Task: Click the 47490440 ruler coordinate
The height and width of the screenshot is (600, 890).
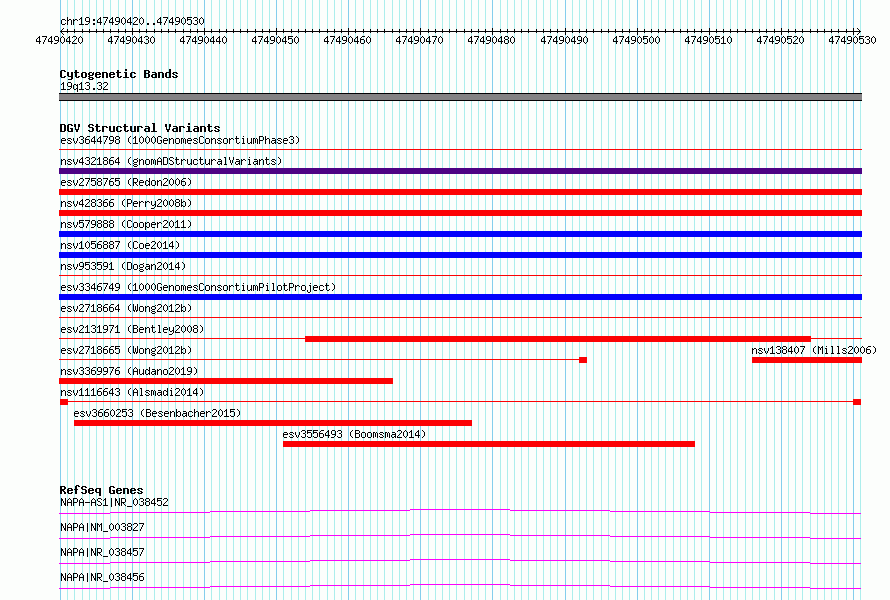Action: point(203,40)
